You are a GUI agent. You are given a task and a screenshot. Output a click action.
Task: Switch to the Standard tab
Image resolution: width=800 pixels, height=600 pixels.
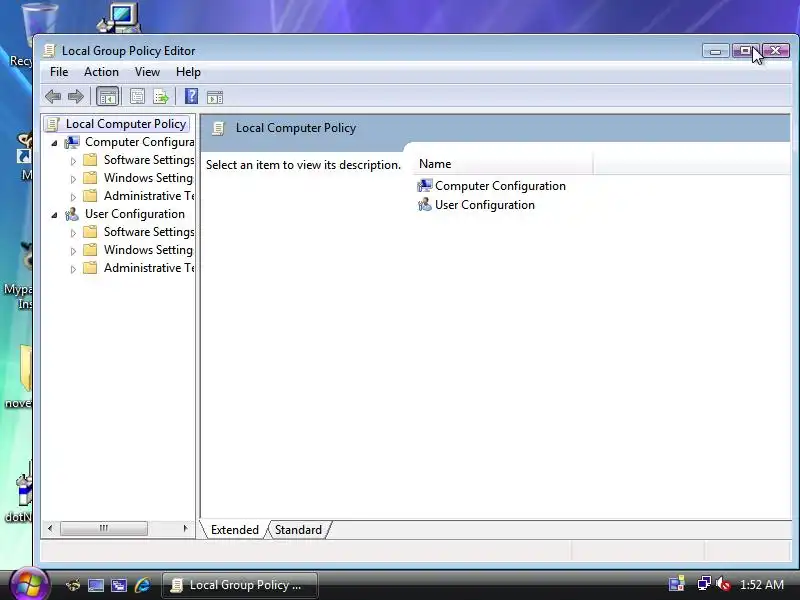[x=298, y=530]
